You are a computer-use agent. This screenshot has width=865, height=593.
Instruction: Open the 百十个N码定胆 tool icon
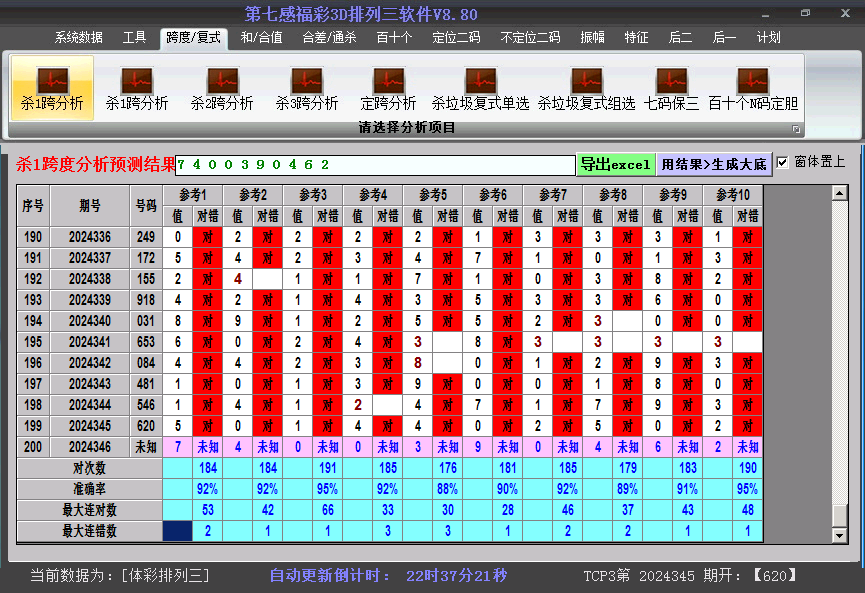point(753,88)
